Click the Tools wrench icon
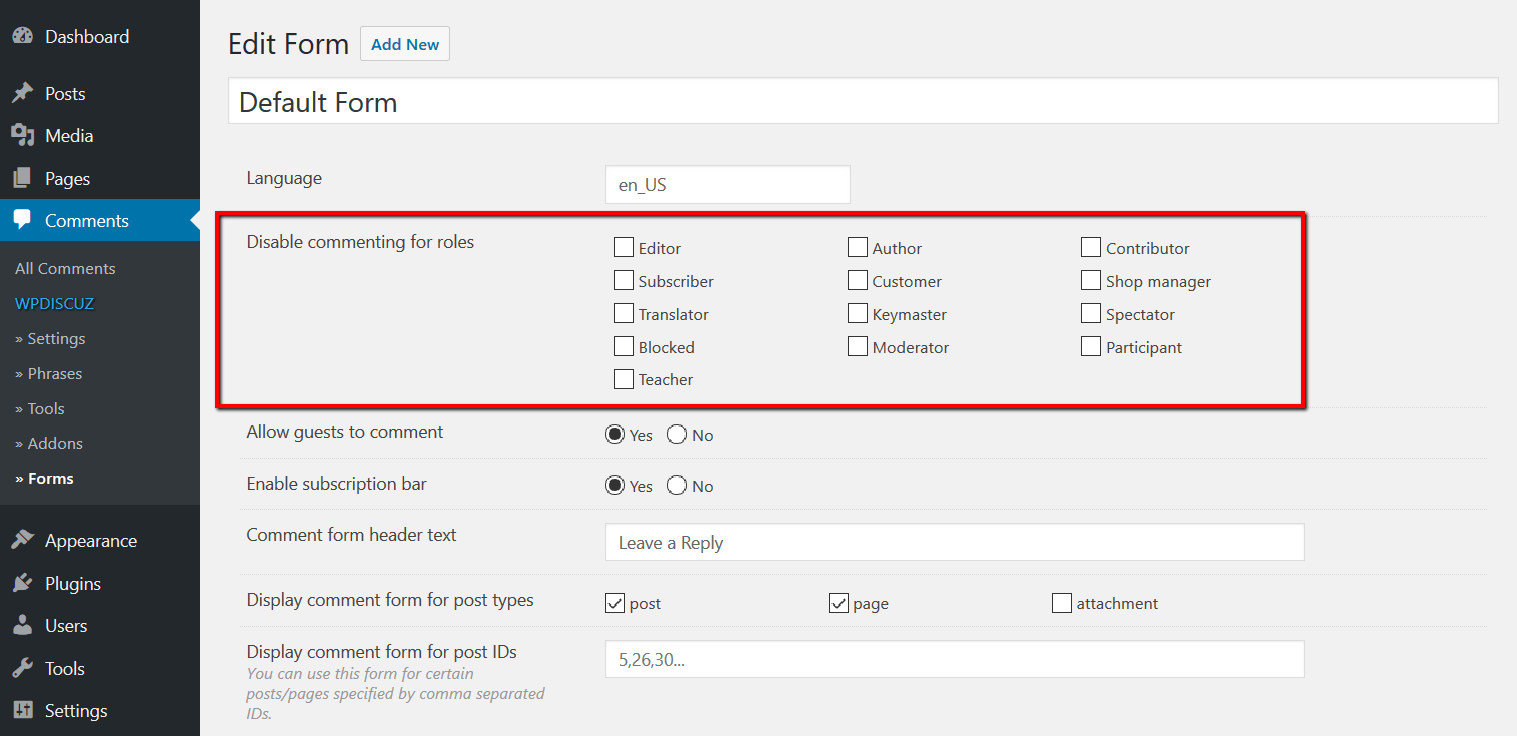 (x=22, y=669)
